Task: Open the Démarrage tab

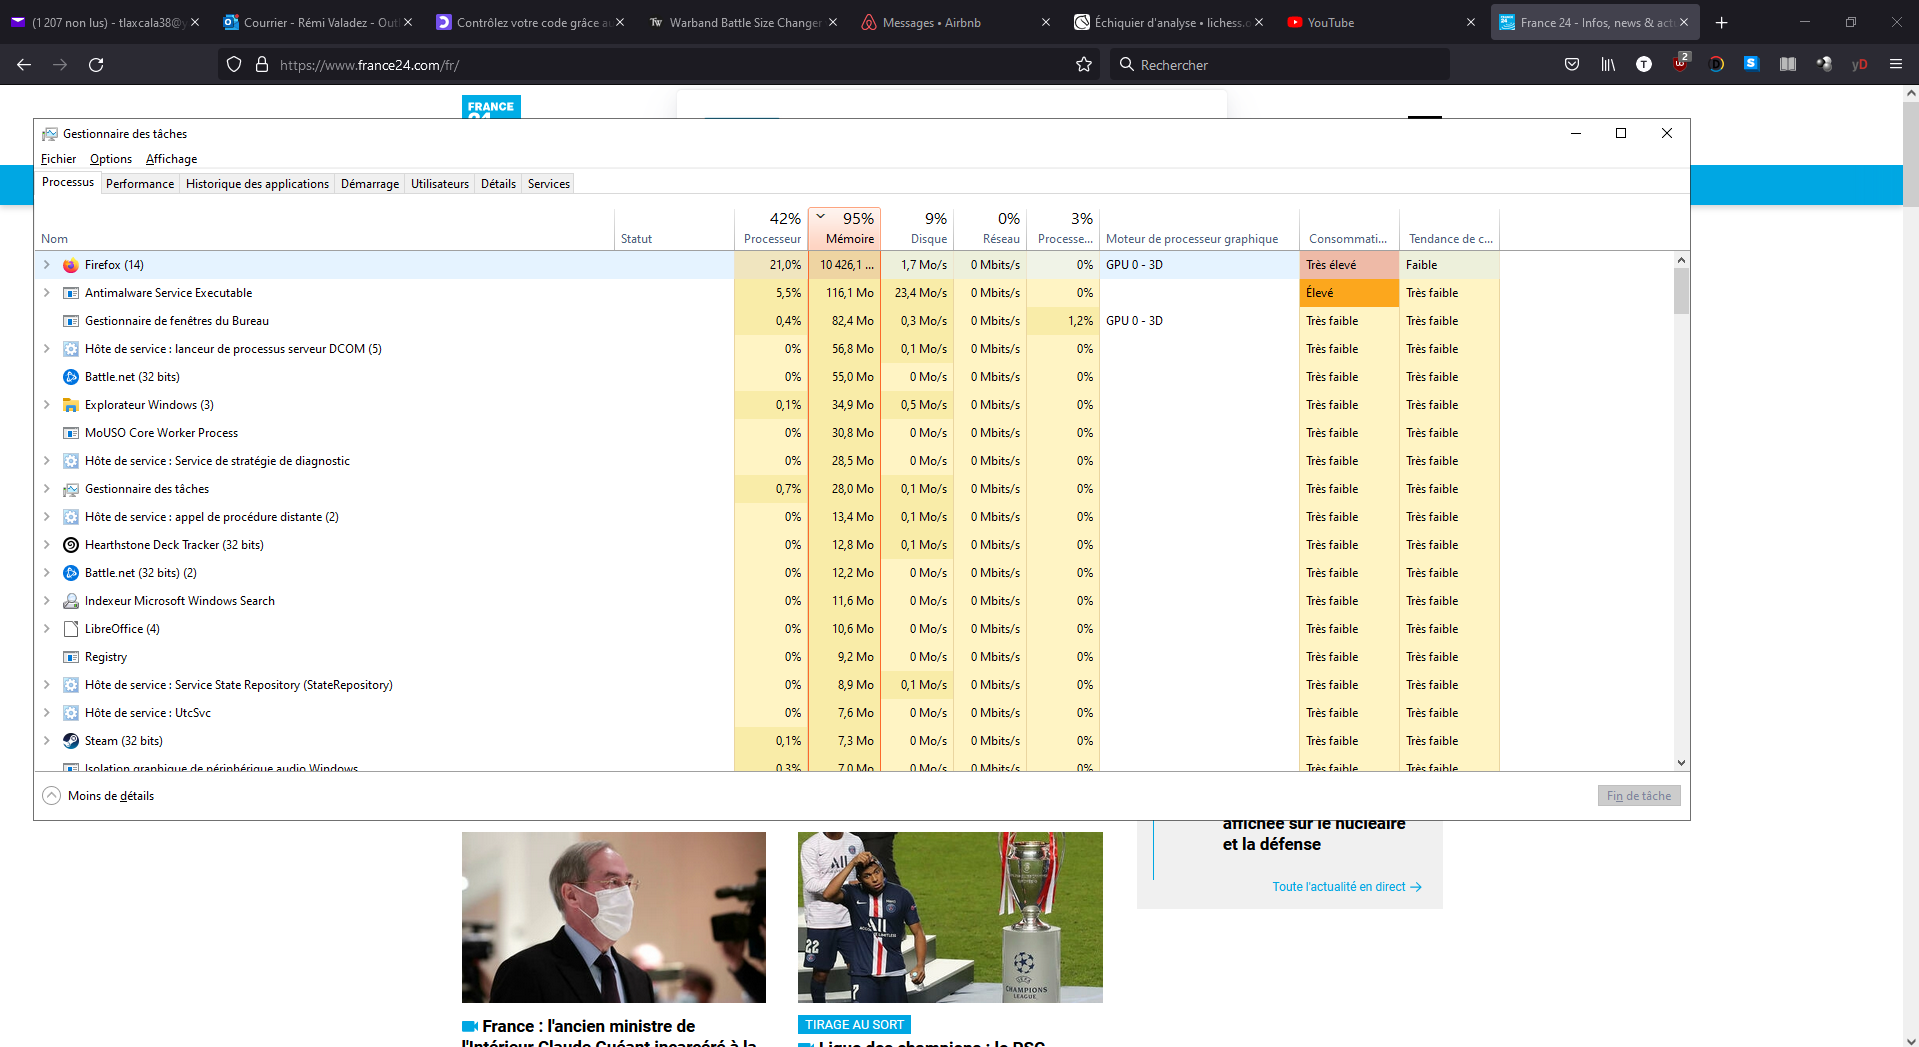Action: (x=370, y=184)
